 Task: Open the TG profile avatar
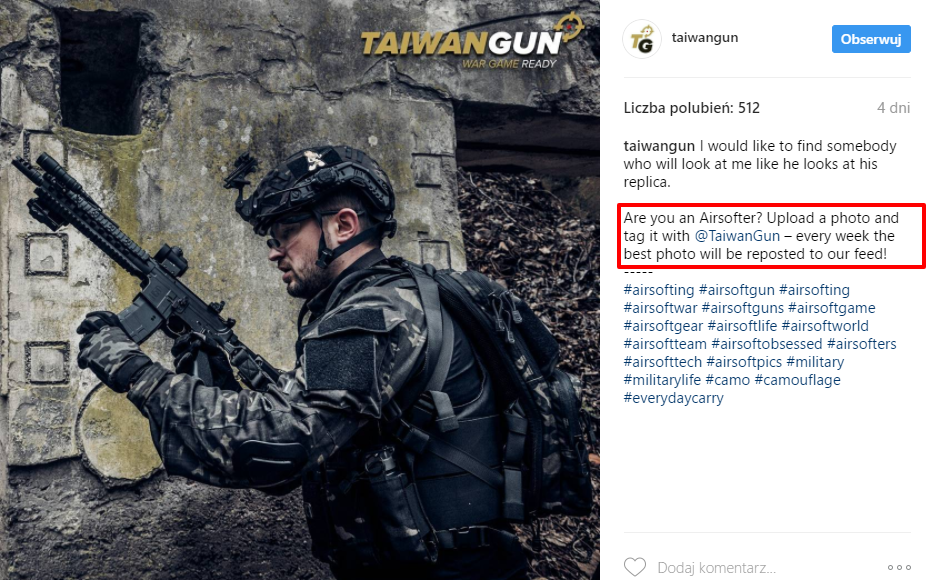pyautogui.click(x=642, y=39)
